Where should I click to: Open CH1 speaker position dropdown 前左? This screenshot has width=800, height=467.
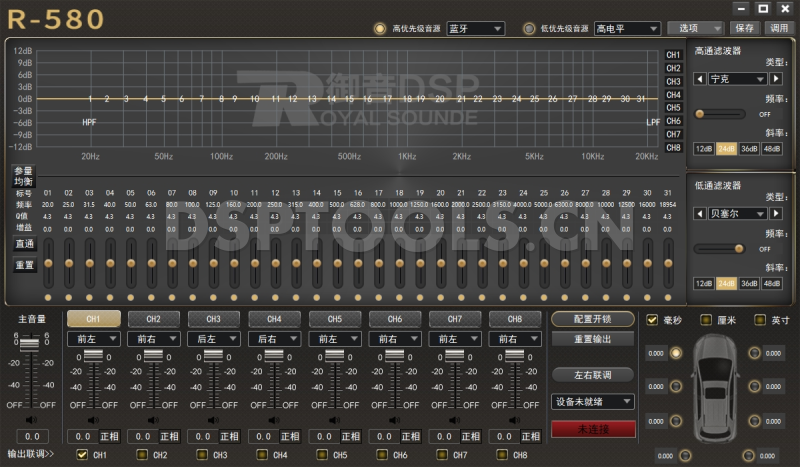tap(94, 339)
